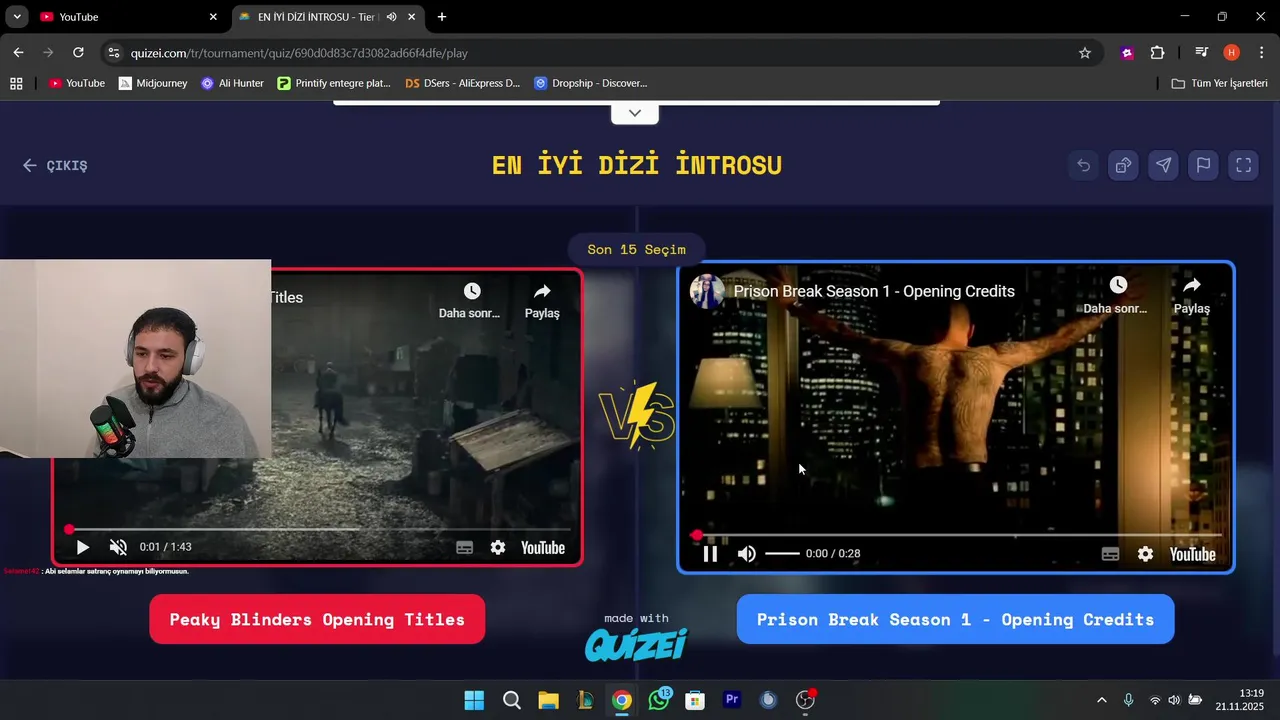Pause the Prison Break video
This screenshot has height=720, width=1280.
[x=710, y=554]
